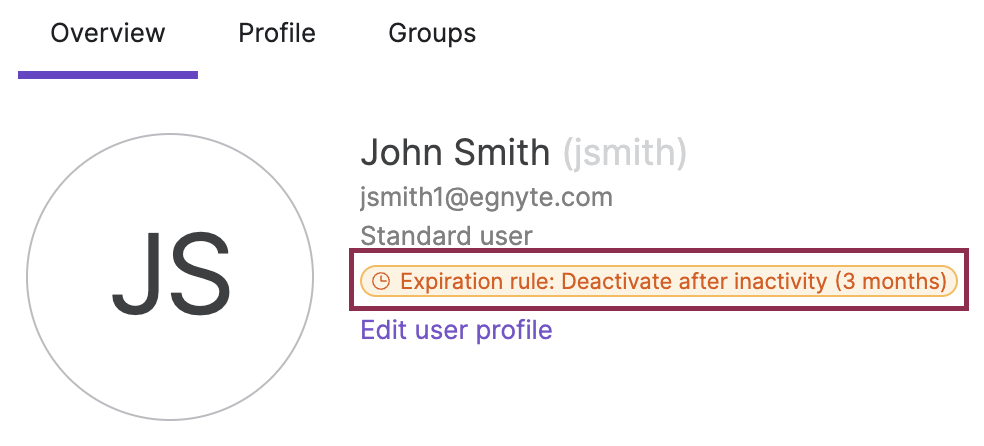Click the (jsmith) username text

(x=624, y=154)
